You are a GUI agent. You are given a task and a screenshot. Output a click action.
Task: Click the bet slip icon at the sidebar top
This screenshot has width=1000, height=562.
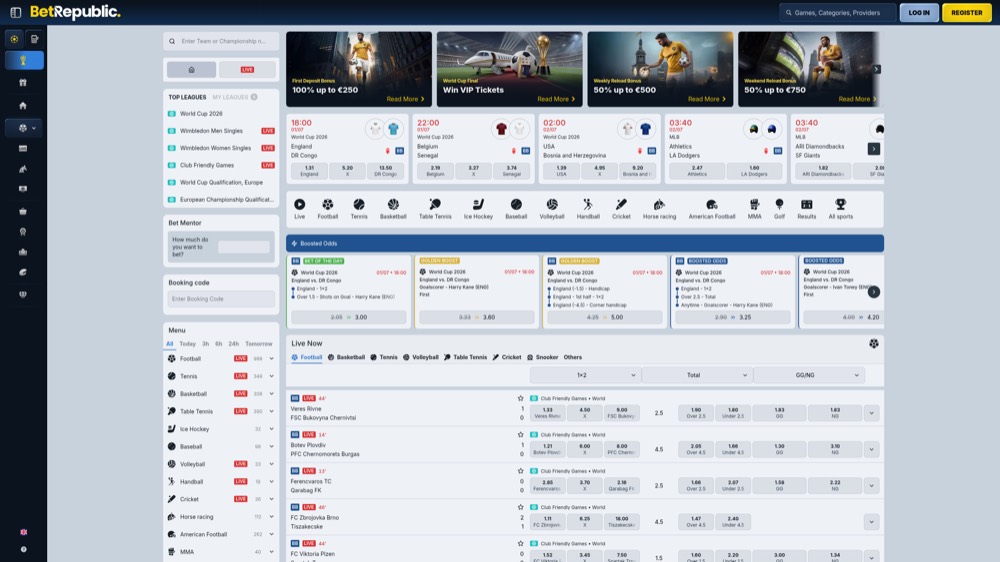click(x=34, y=39)
